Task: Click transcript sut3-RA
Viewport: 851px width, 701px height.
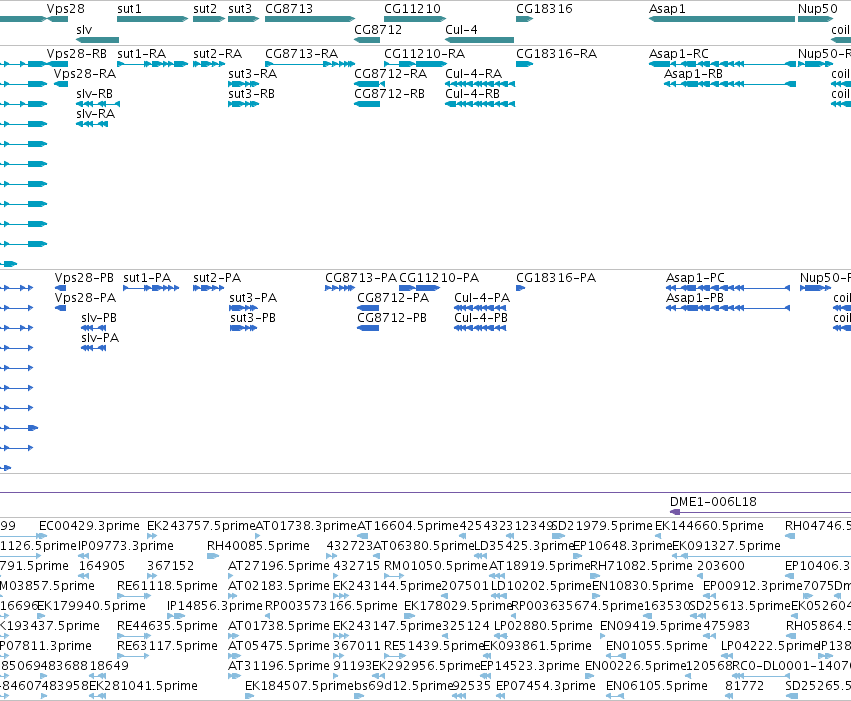Action: (x=252, y=74)
